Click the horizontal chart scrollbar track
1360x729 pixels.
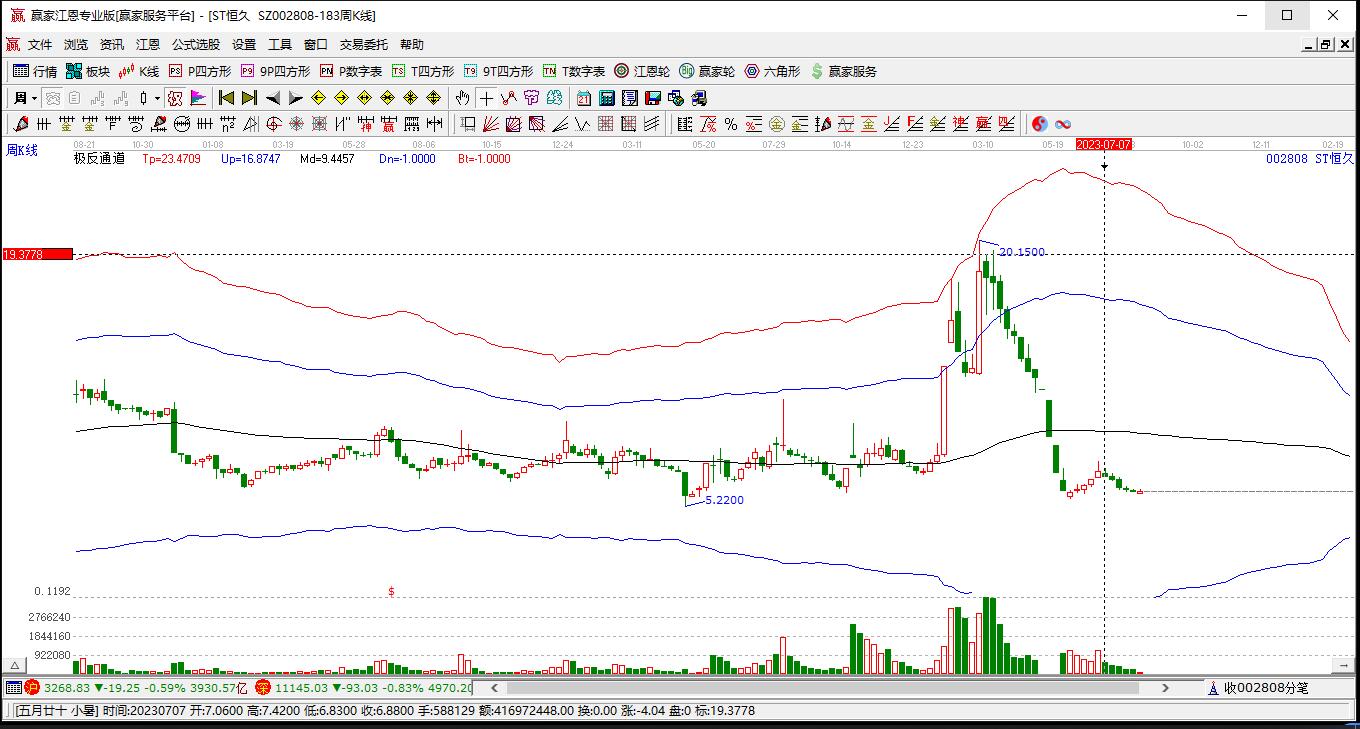point(823,688)
